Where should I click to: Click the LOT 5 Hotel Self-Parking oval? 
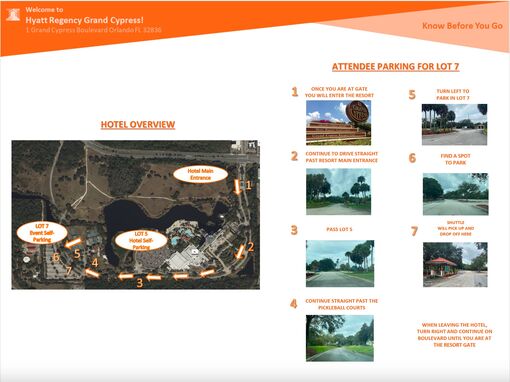(141, 240)
